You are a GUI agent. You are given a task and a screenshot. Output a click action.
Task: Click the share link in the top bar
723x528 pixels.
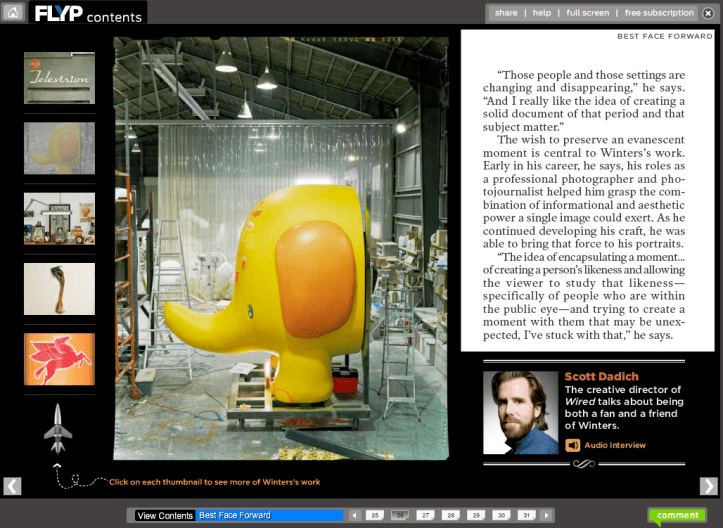(x=506, y=13)
